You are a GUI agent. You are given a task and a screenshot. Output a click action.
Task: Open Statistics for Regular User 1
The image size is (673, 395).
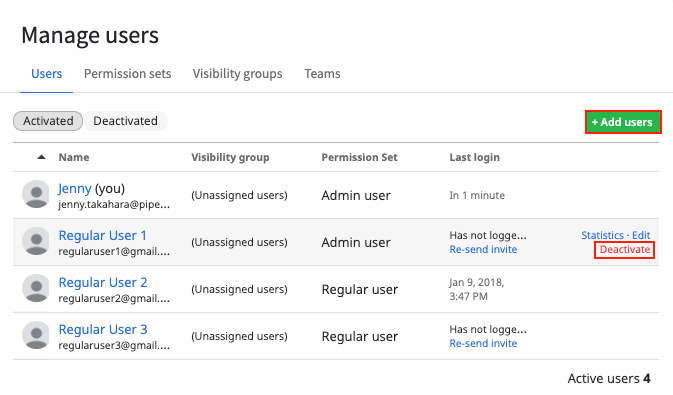[x=602, y=235]
